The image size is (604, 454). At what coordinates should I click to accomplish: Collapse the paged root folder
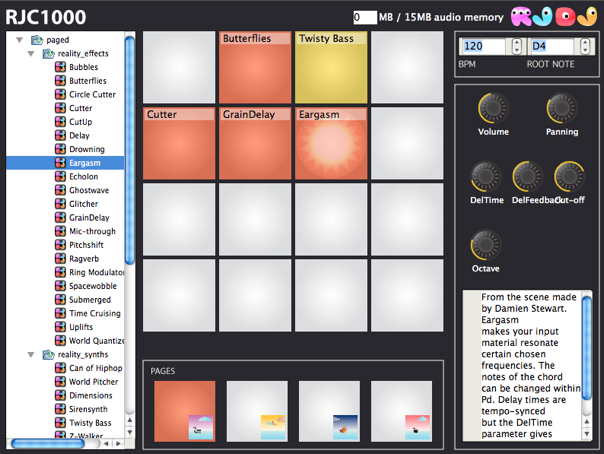[19, 40]
